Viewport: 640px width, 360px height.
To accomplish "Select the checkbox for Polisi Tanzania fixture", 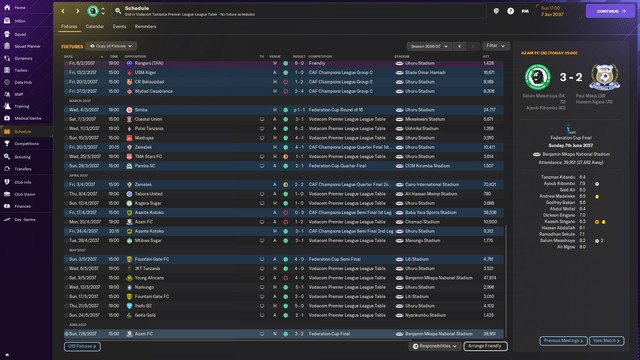I will (x=67, y=129).
